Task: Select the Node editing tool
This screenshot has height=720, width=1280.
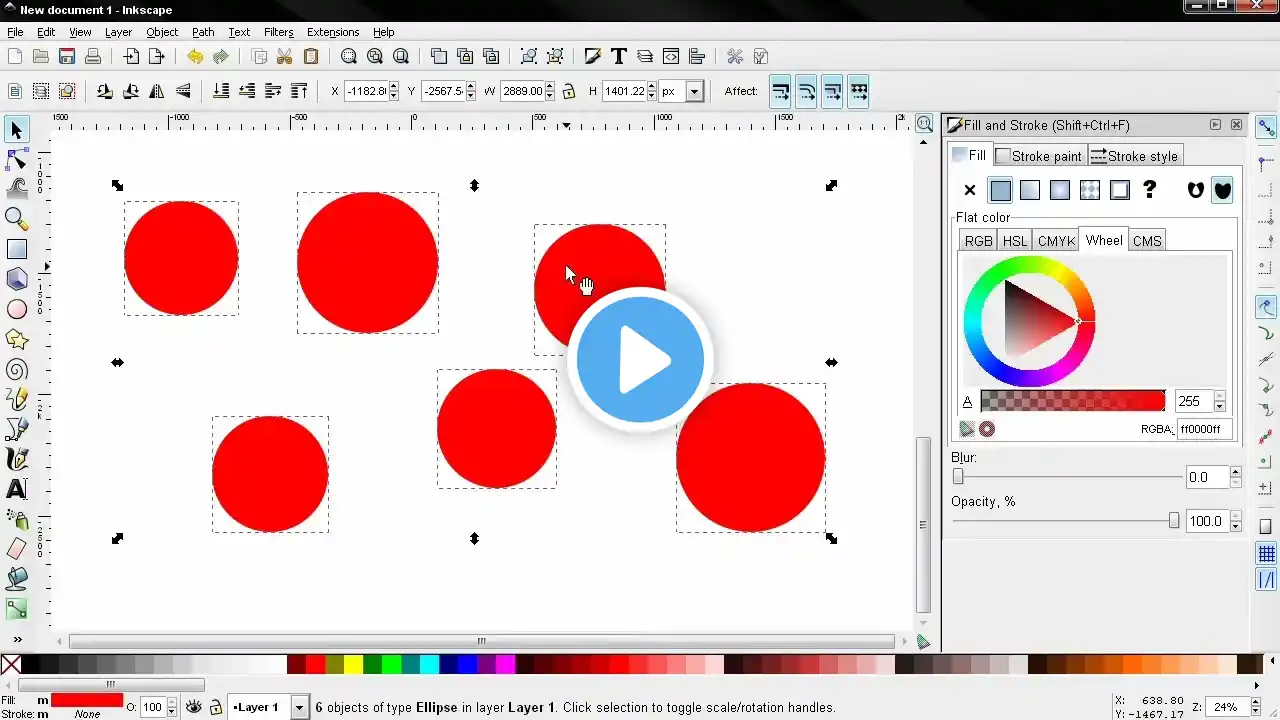Action: click(x=16, y=159)
